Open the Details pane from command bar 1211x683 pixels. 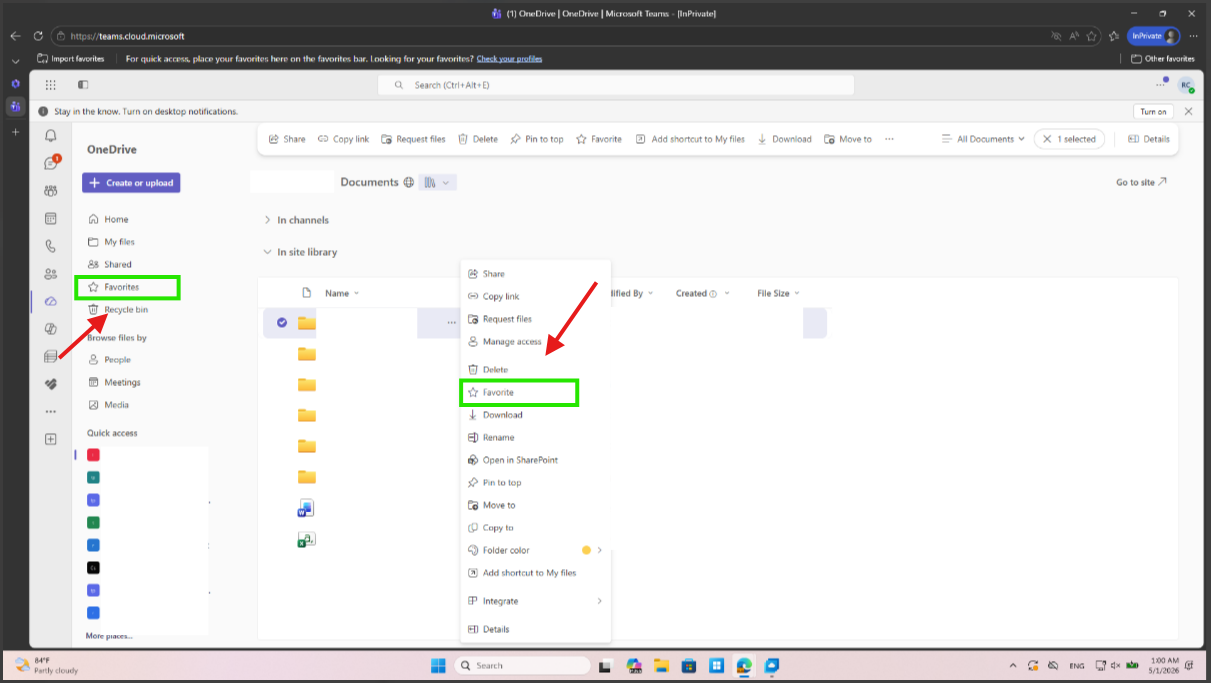1149,139
